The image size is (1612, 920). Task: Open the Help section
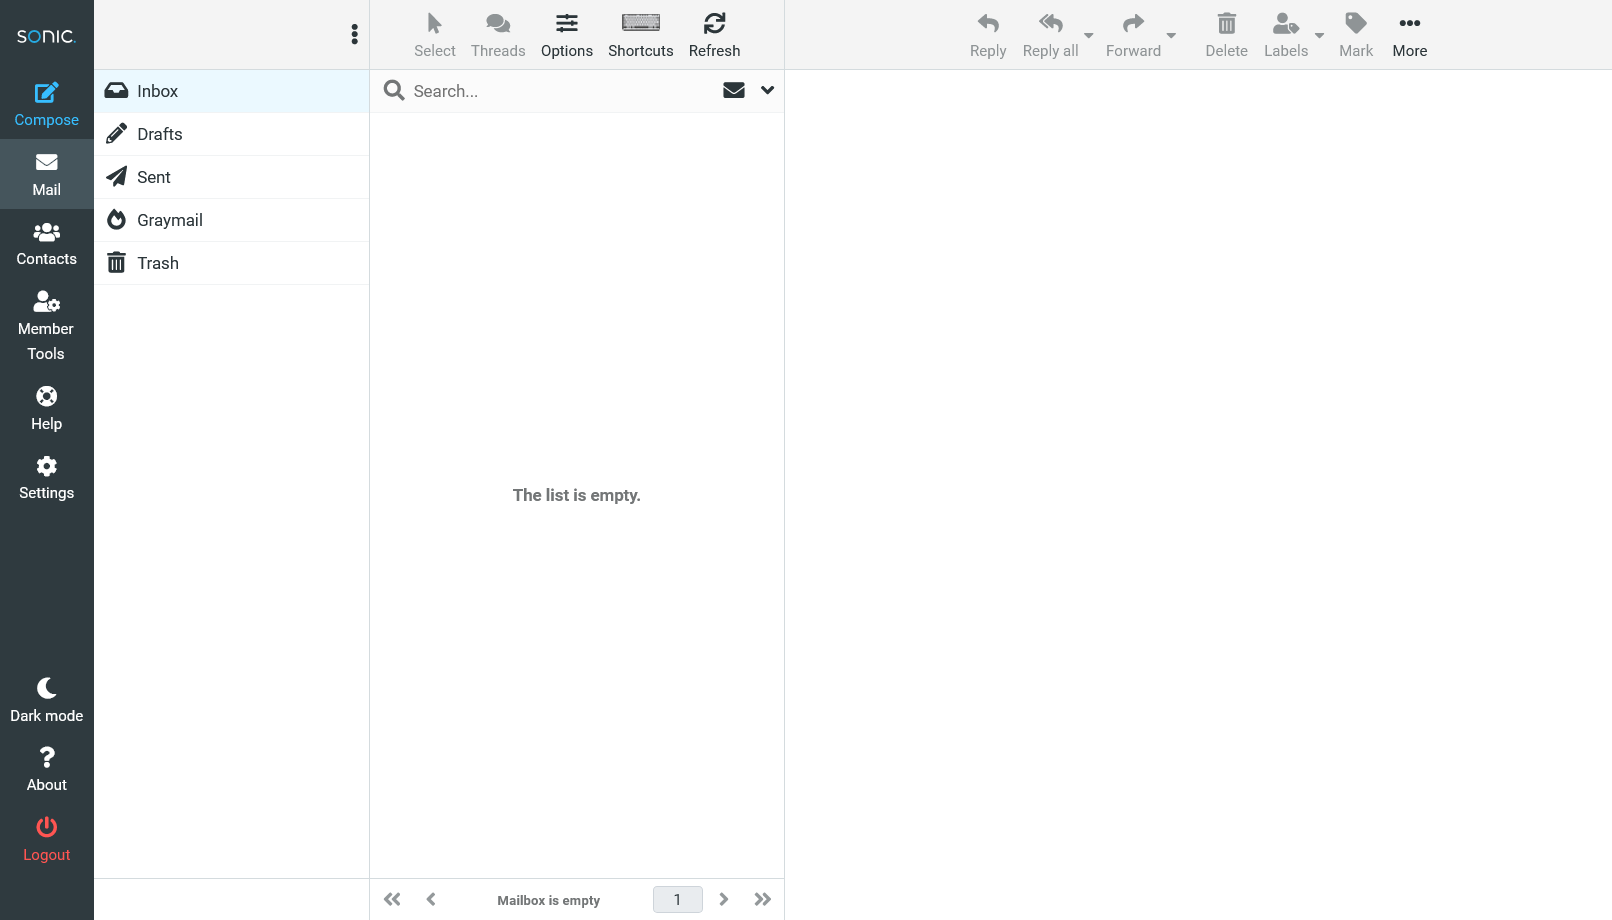click(x=47, y=408)
